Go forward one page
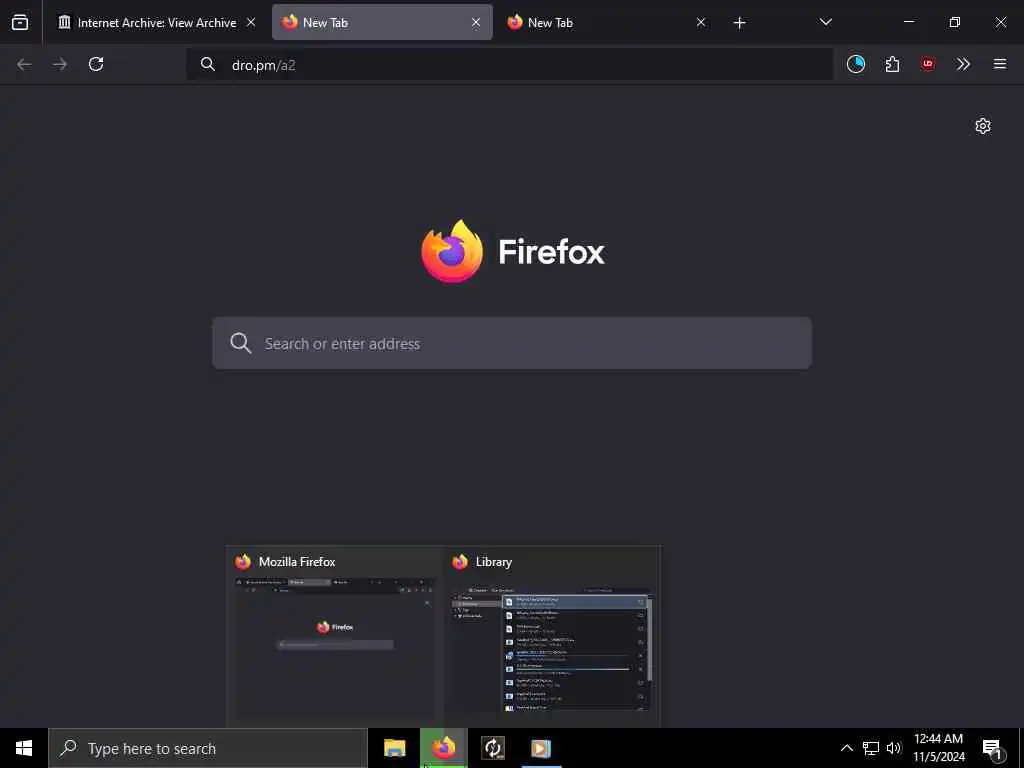The image size is (1024, 768). tap(60, 64)
